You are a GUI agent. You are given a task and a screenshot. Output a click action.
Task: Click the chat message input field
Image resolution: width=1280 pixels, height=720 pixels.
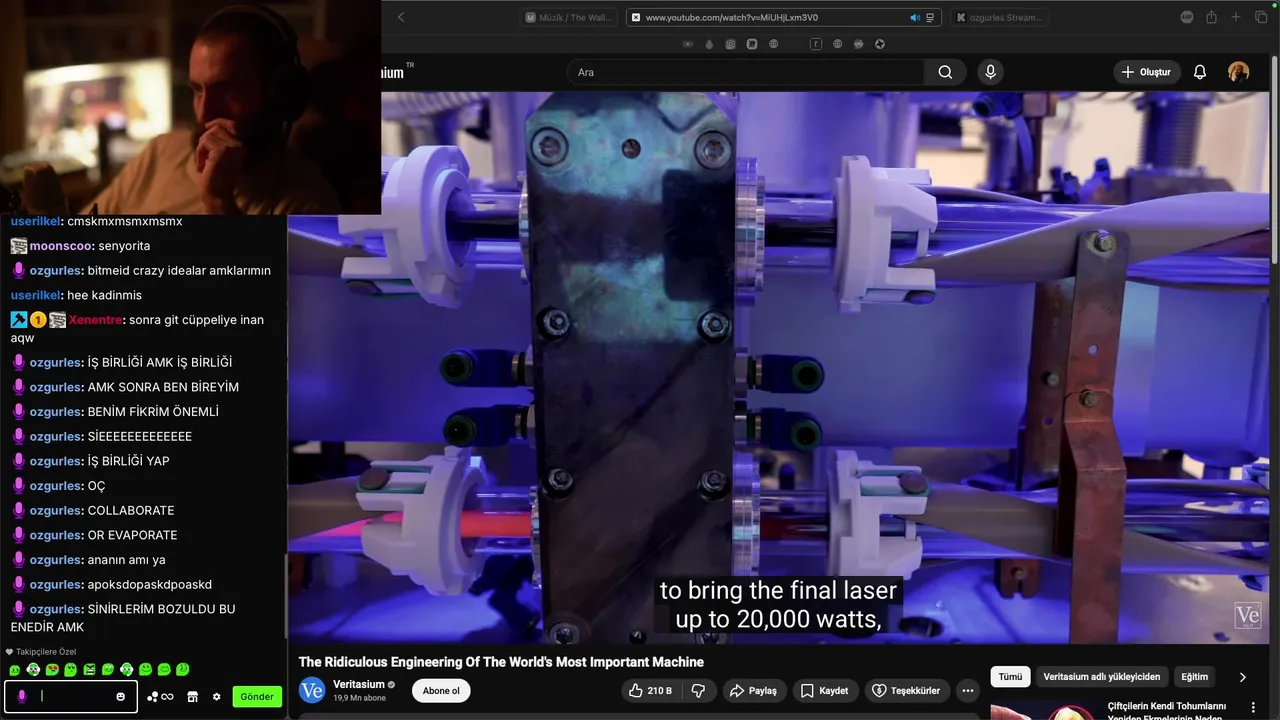(x=71, y=697)
